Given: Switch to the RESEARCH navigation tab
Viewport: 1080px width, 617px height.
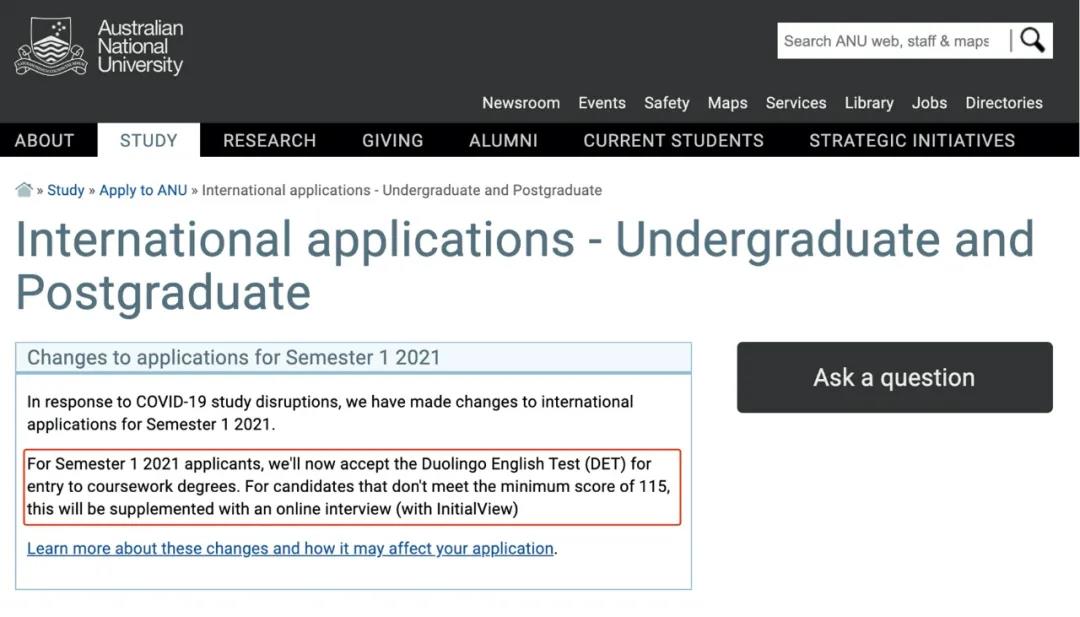Looking at the screenshot, I should point(269,140).
